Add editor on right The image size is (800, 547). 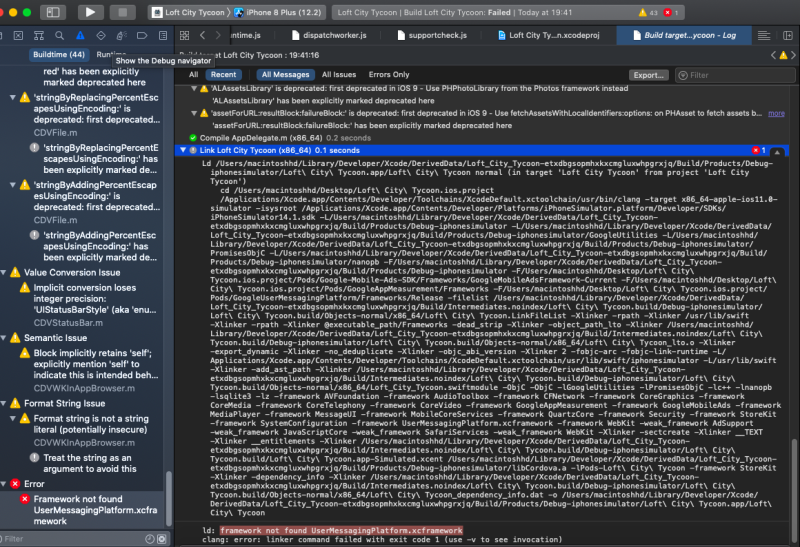click(x=788, y=35)
